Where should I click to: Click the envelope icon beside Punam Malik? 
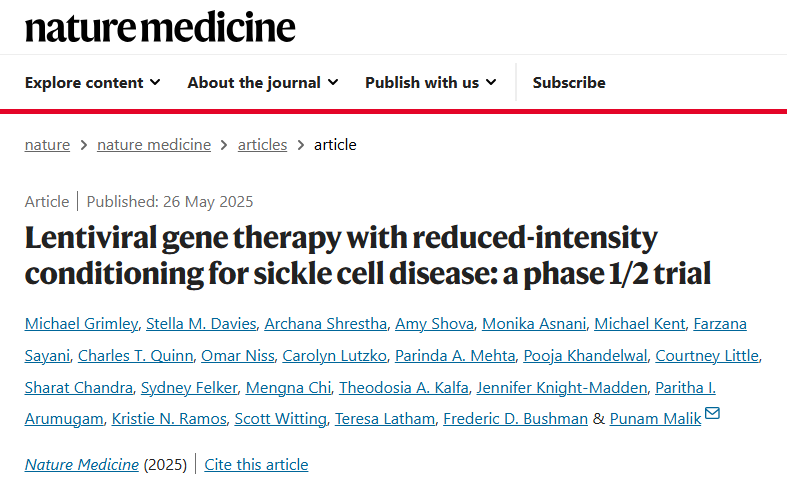712,413
